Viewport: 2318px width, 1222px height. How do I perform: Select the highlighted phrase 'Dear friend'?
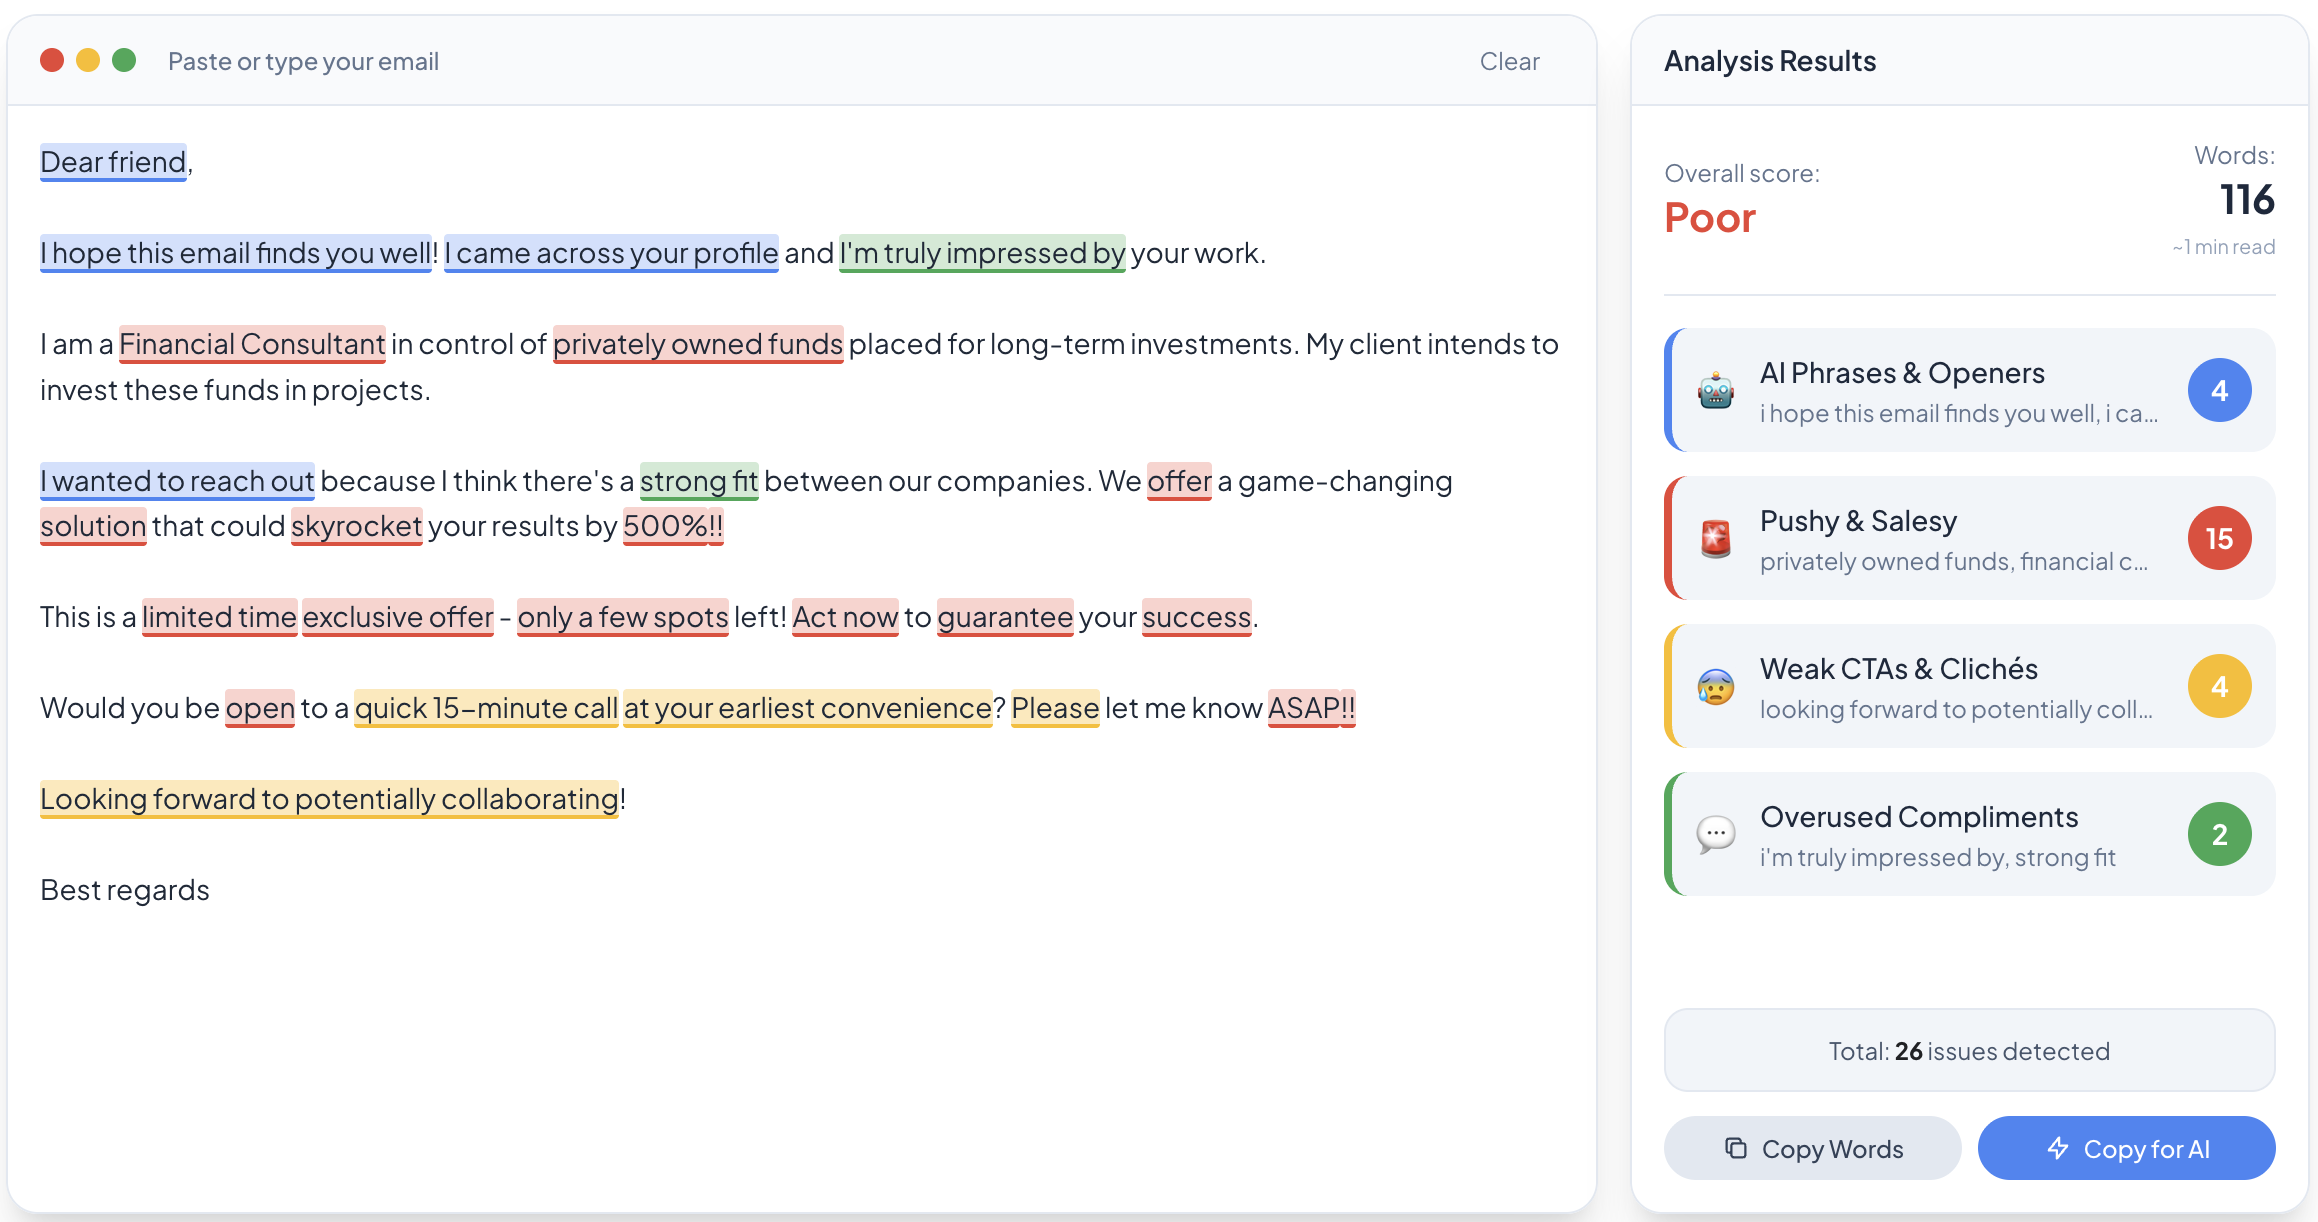point(112,161)
